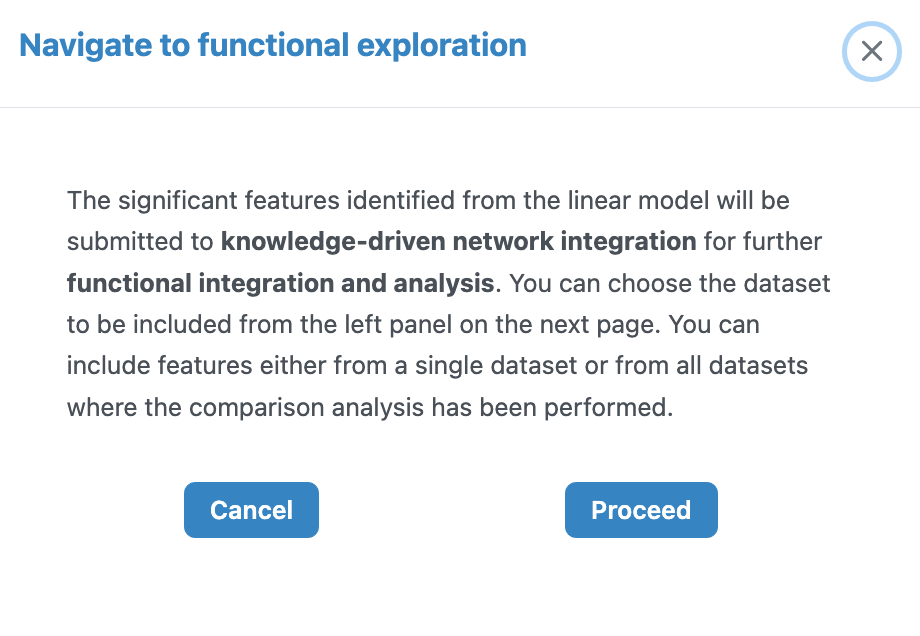Close the dialog with the X icon
920x636 pixels.
[871, 51]
